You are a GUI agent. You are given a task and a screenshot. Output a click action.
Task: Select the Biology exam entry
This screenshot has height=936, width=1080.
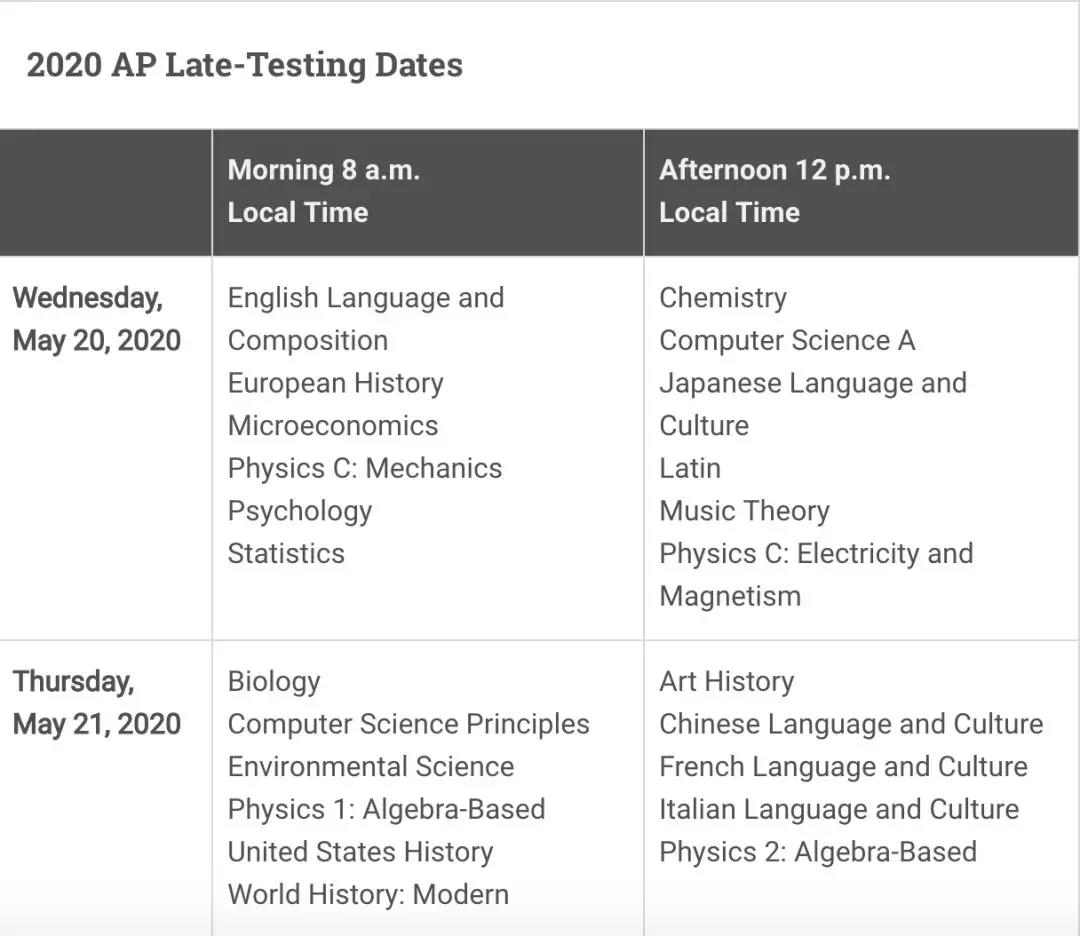point(274,682)
